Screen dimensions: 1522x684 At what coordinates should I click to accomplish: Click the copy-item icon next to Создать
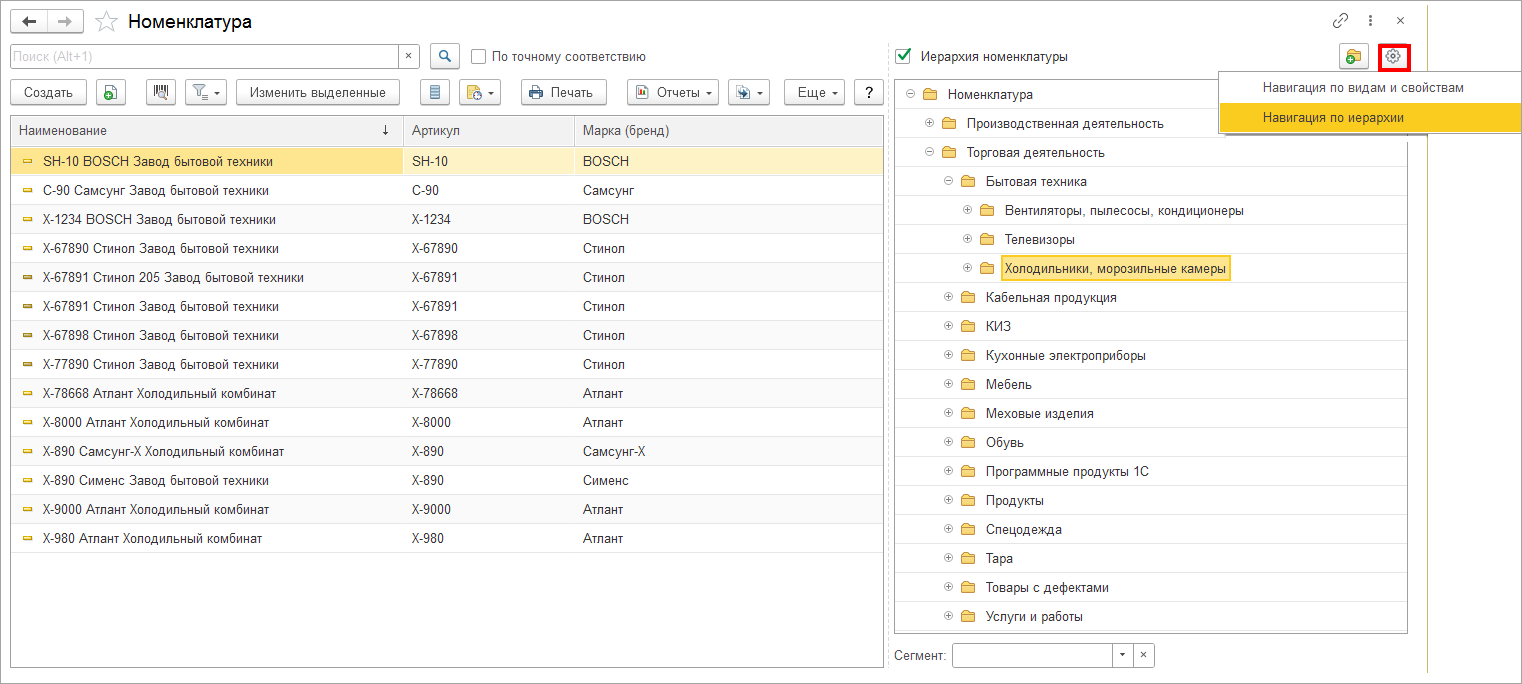[x=110, y=92]
